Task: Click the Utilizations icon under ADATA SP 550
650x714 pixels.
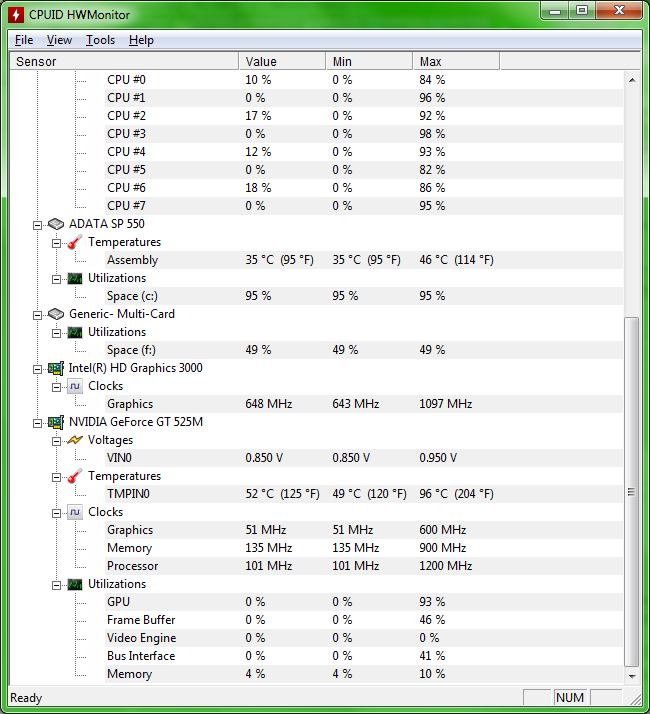Action: (x=75, y=278)
